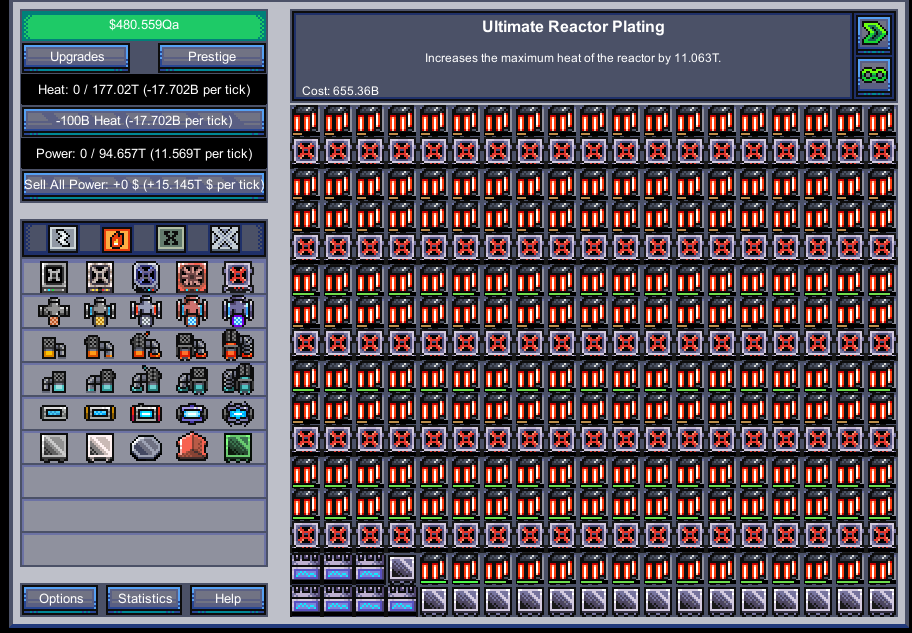Switch to the green X parts tab
Viewport: 912px width, 633px height.
click(x=170, y=239)
